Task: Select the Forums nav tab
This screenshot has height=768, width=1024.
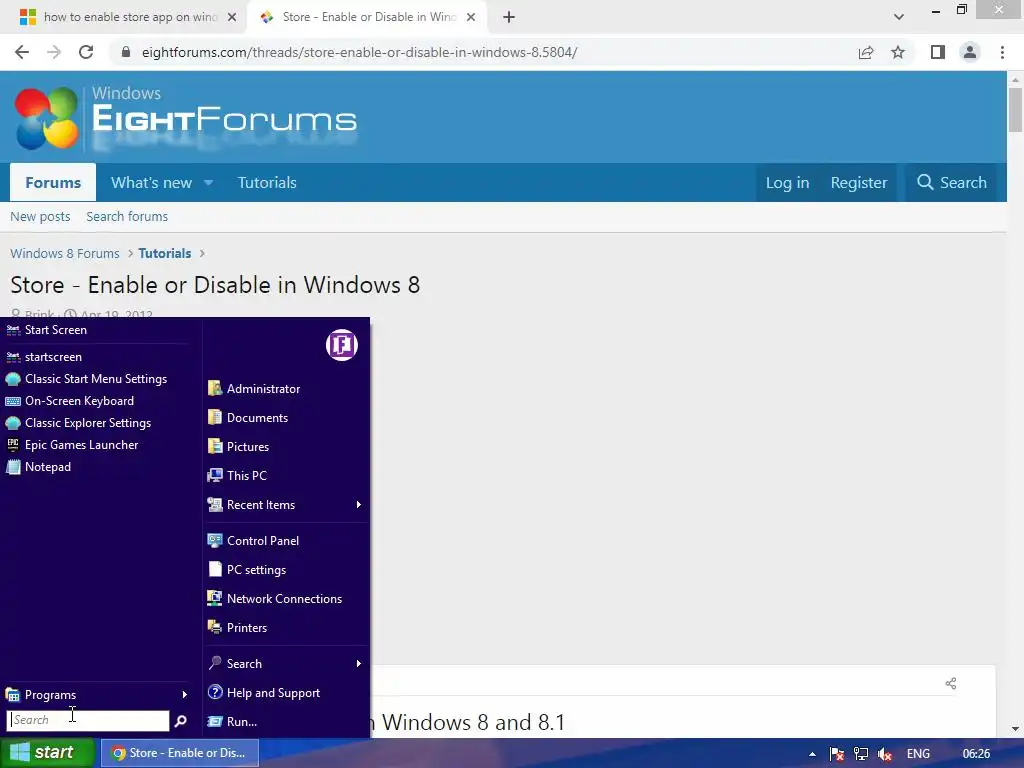Action: click(53, 182)
